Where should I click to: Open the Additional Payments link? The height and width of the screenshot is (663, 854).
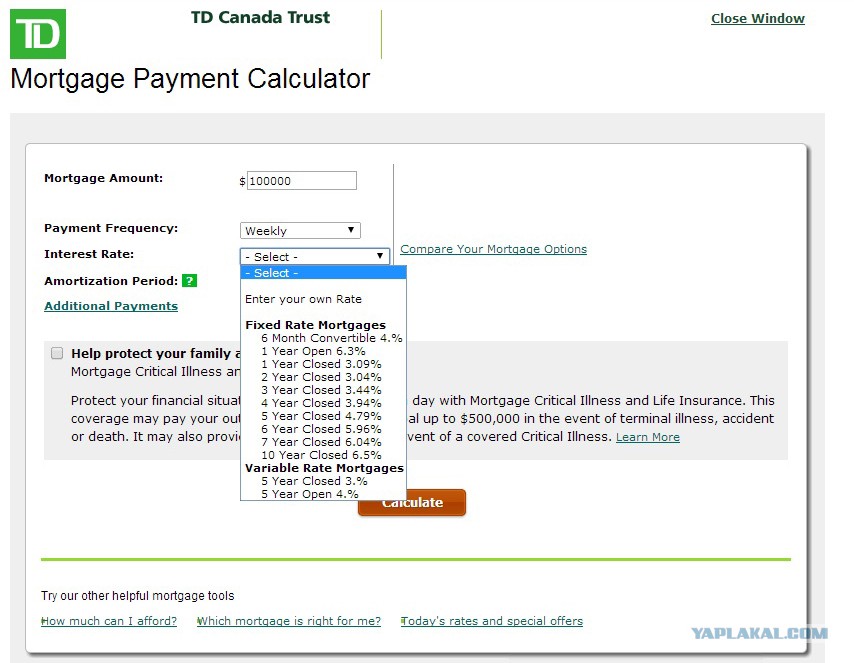coord(111,306)
